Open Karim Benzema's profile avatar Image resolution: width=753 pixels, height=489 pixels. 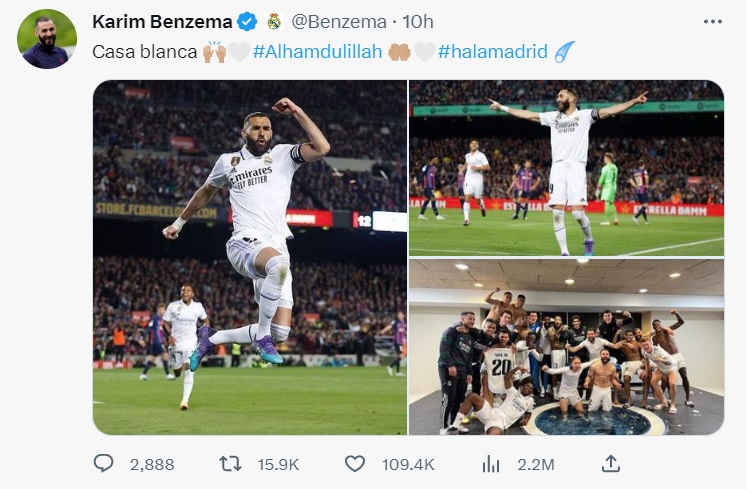tap(46, 38)
